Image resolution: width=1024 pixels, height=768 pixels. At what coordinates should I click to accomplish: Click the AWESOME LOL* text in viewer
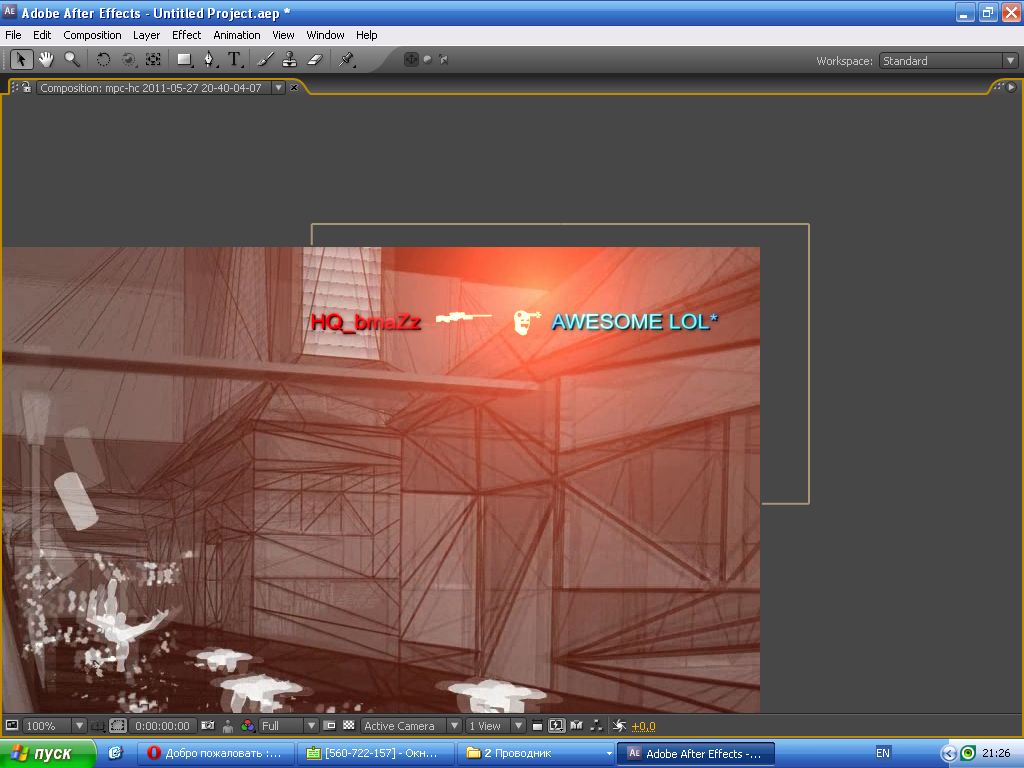634,321
